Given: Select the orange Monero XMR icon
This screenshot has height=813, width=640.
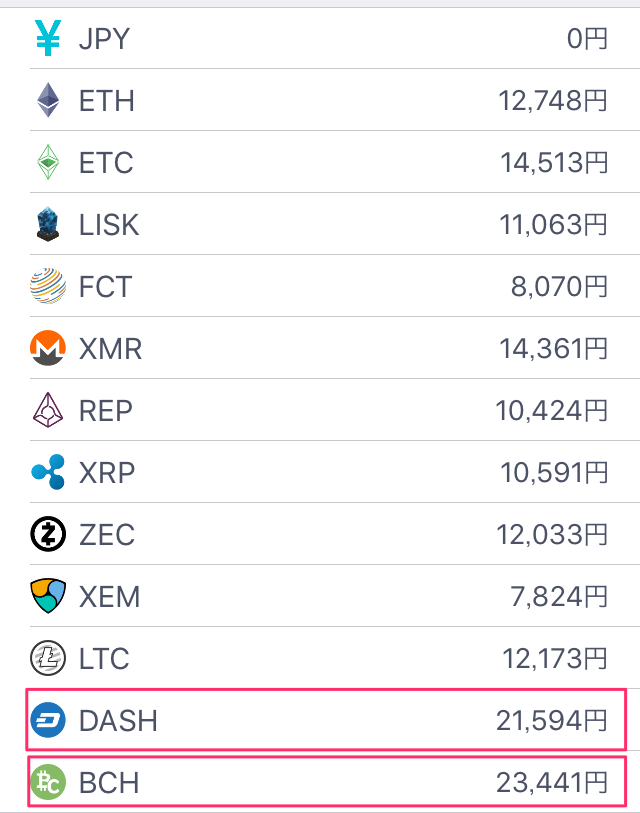Looking at the screenshot, I should [x=48, y=348].
